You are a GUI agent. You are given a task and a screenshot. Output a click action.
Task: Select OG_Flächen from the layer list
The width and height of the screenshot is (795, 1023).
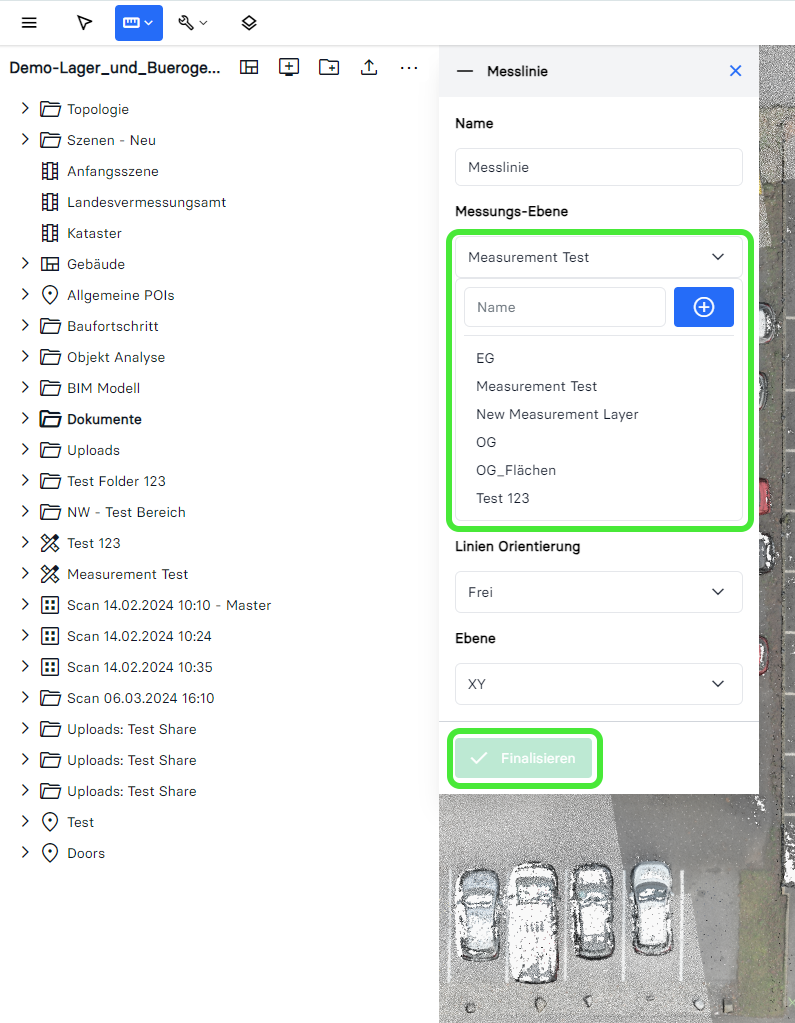[516, 470]
